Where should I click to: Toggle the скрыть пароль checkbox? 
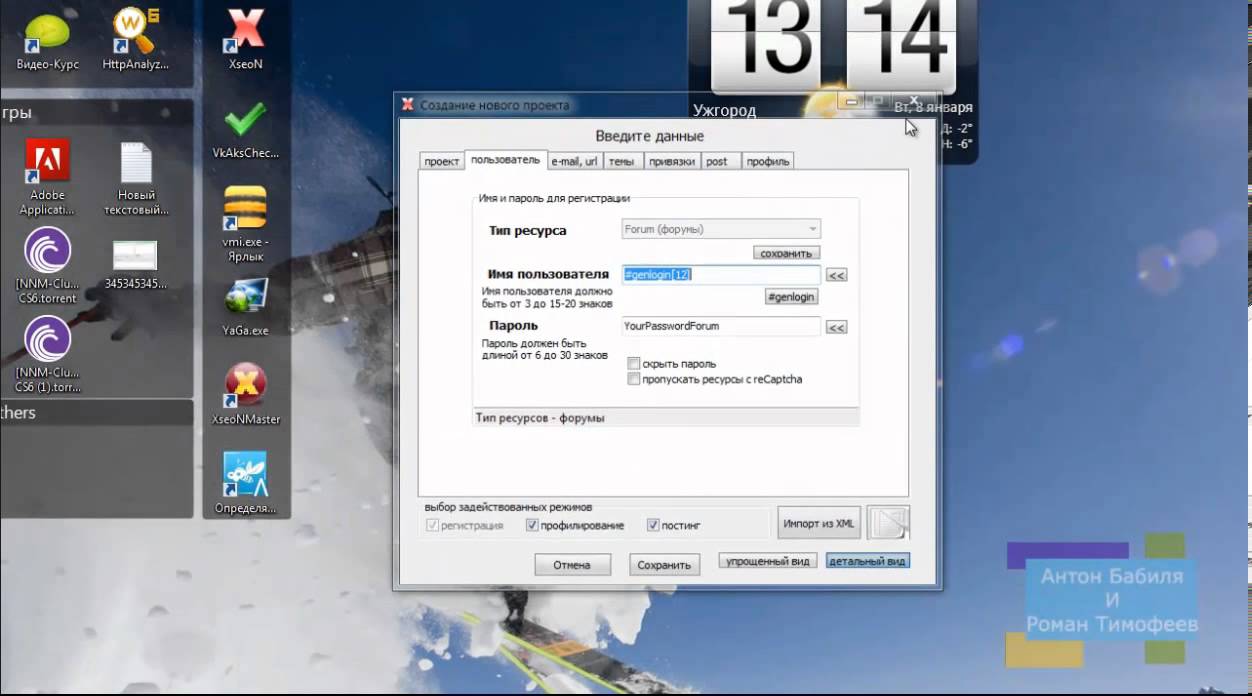pos(634,364)
